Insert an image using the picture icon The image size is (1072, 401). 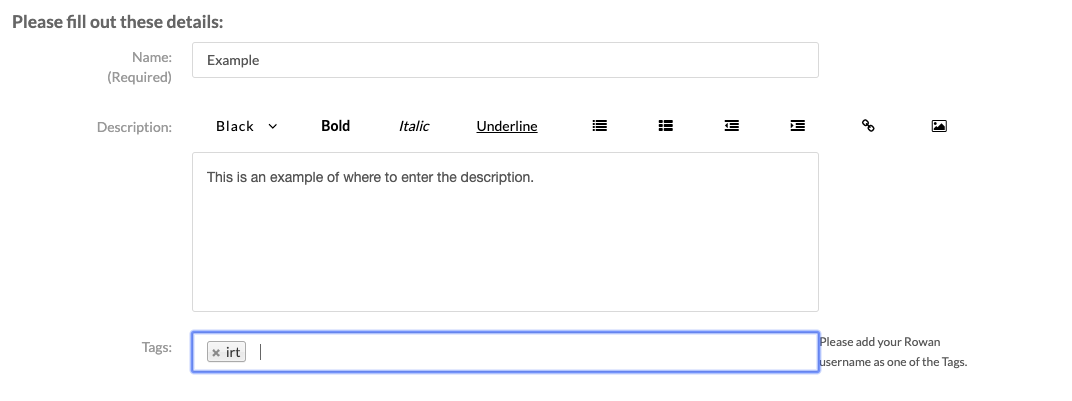pyautogui.click(x=939, y=126)
